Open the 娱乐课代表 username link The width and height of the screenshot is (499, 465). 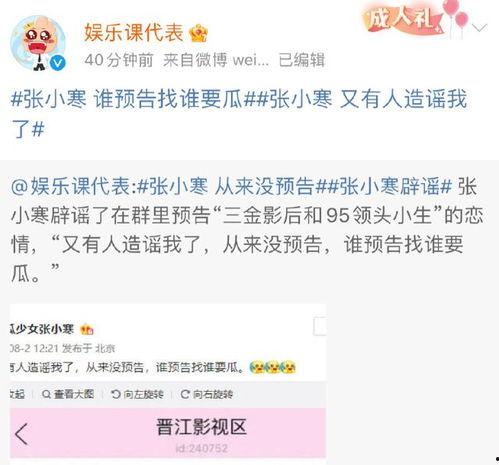click(x=134, y=33)
